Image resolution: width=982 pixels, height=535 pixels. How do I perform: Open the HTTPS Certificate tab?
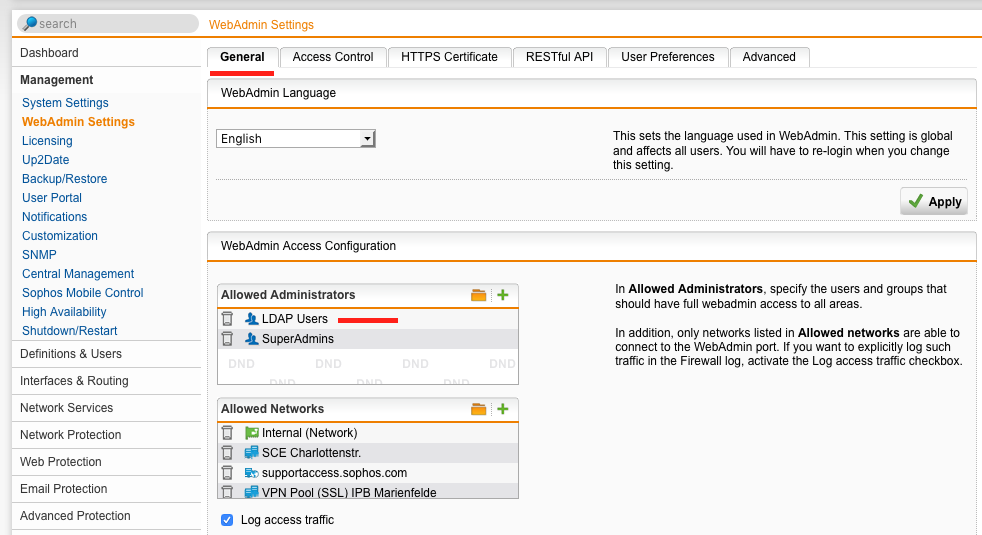(x=449, y=57)
